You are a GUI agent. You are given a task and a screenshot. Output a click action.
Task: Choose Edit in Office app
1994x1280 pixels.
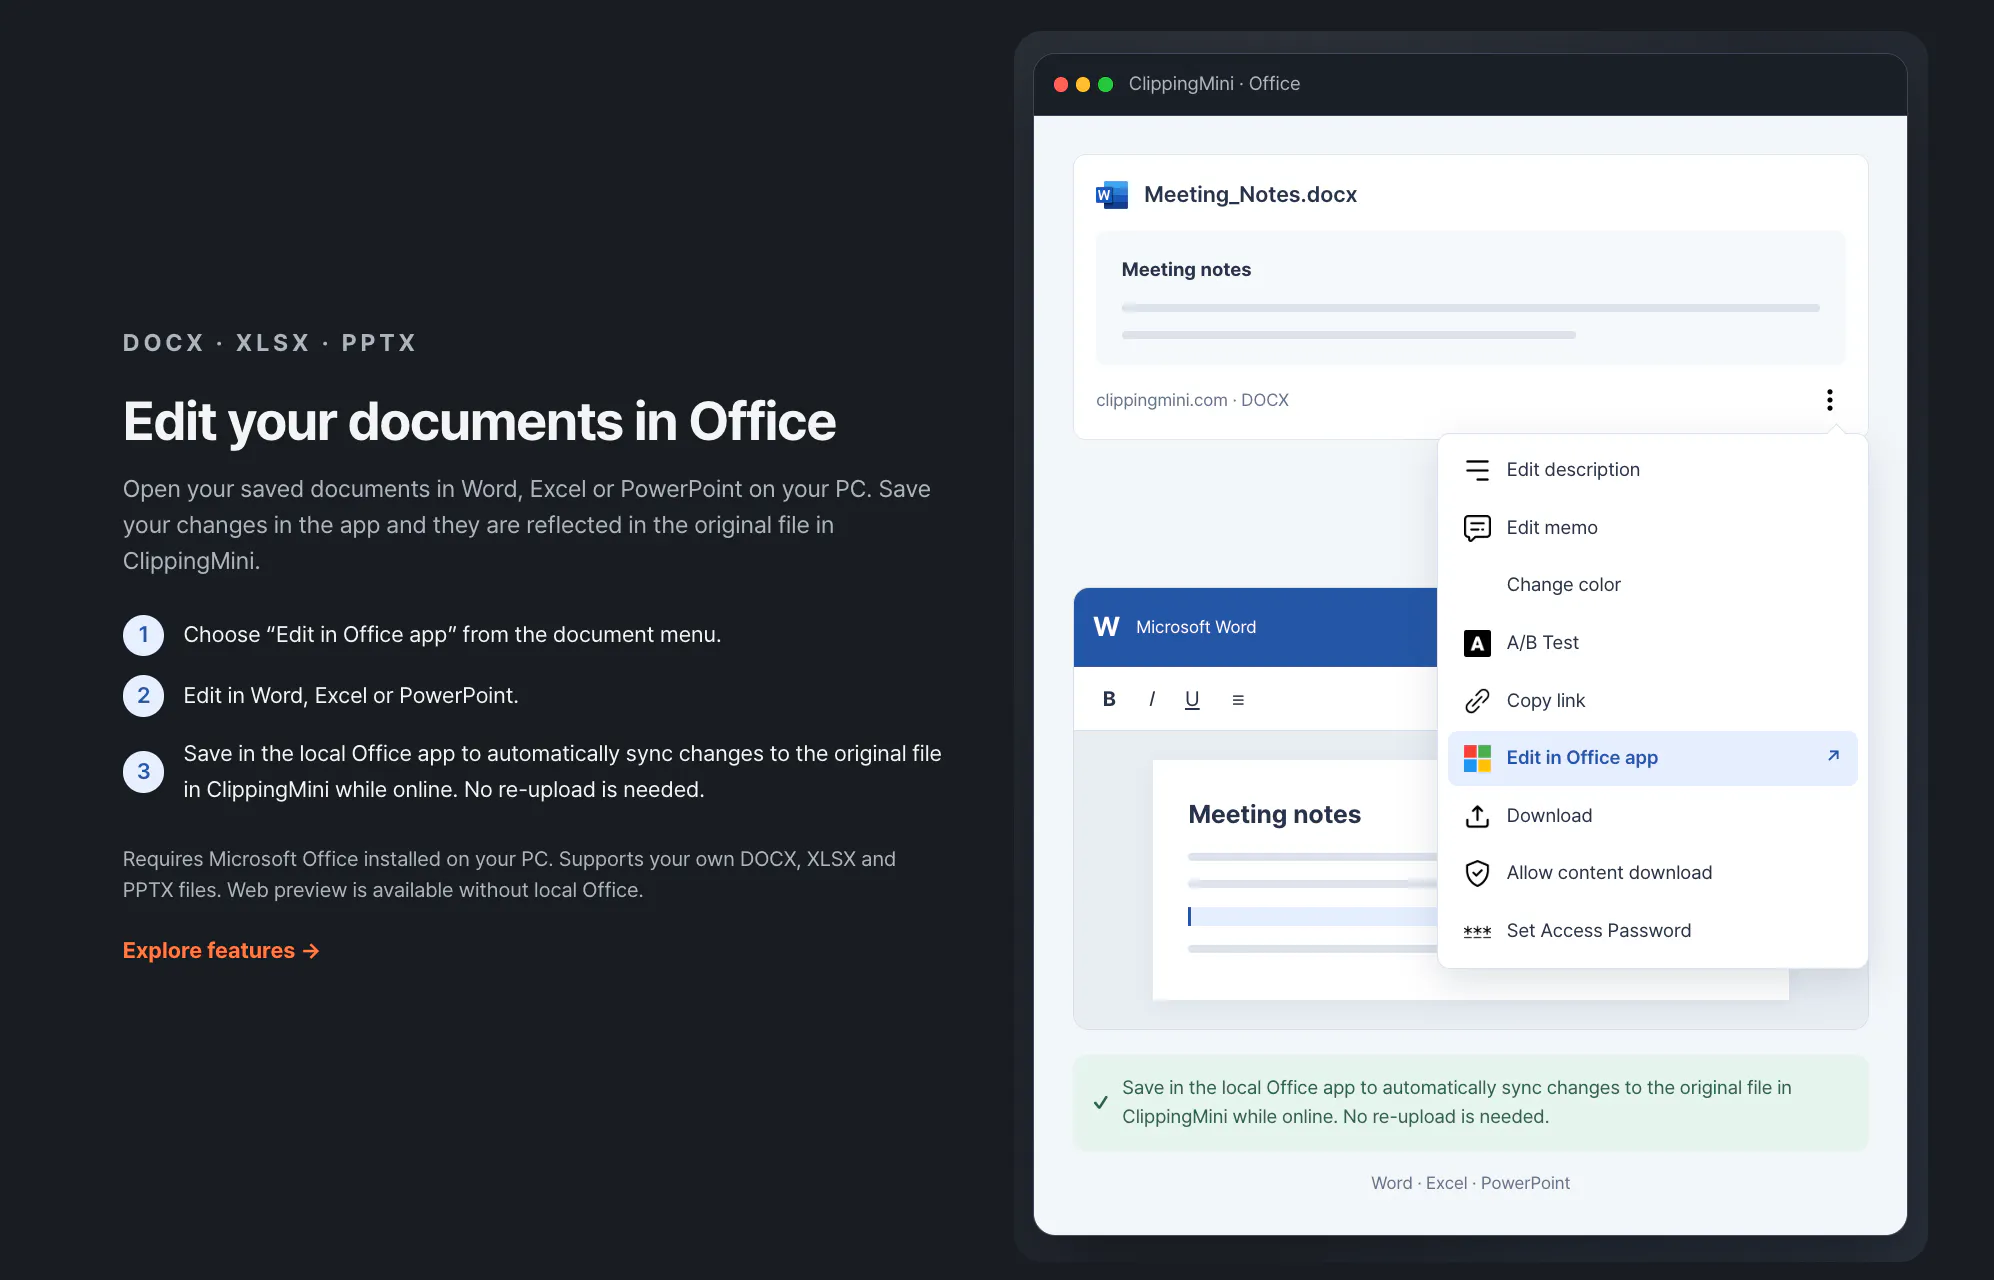1652,758
